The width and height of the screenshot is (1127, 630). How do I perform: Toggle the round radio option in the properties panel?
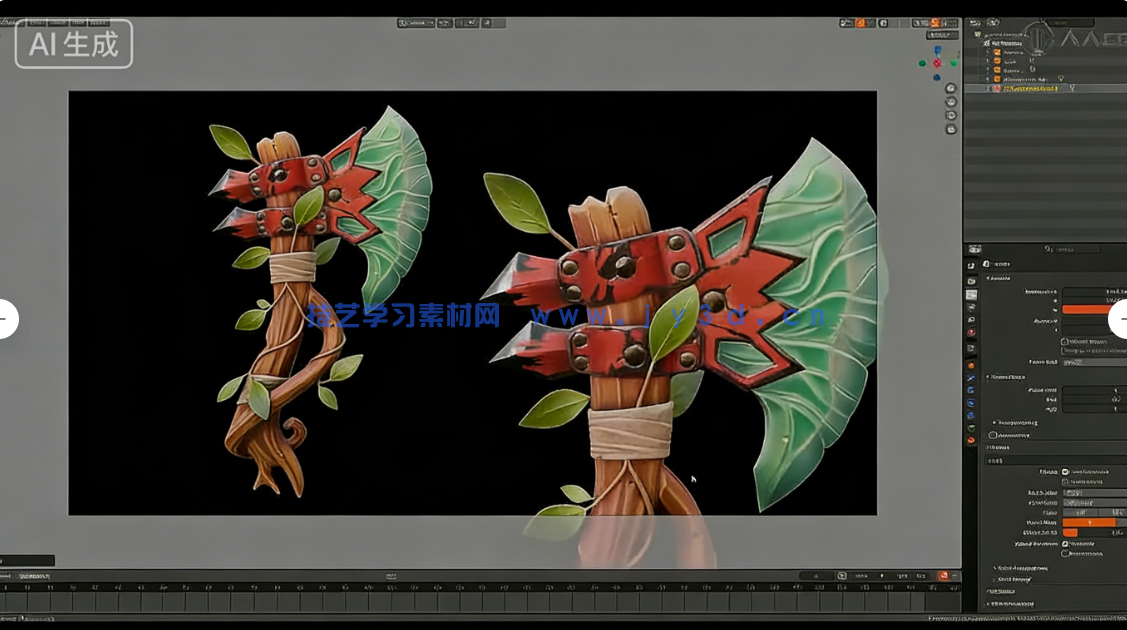tap(992, 435)
